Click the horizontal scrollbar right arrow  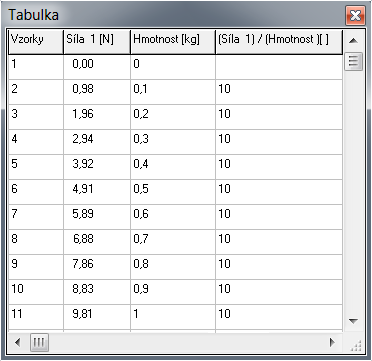(x=332, y=342)
